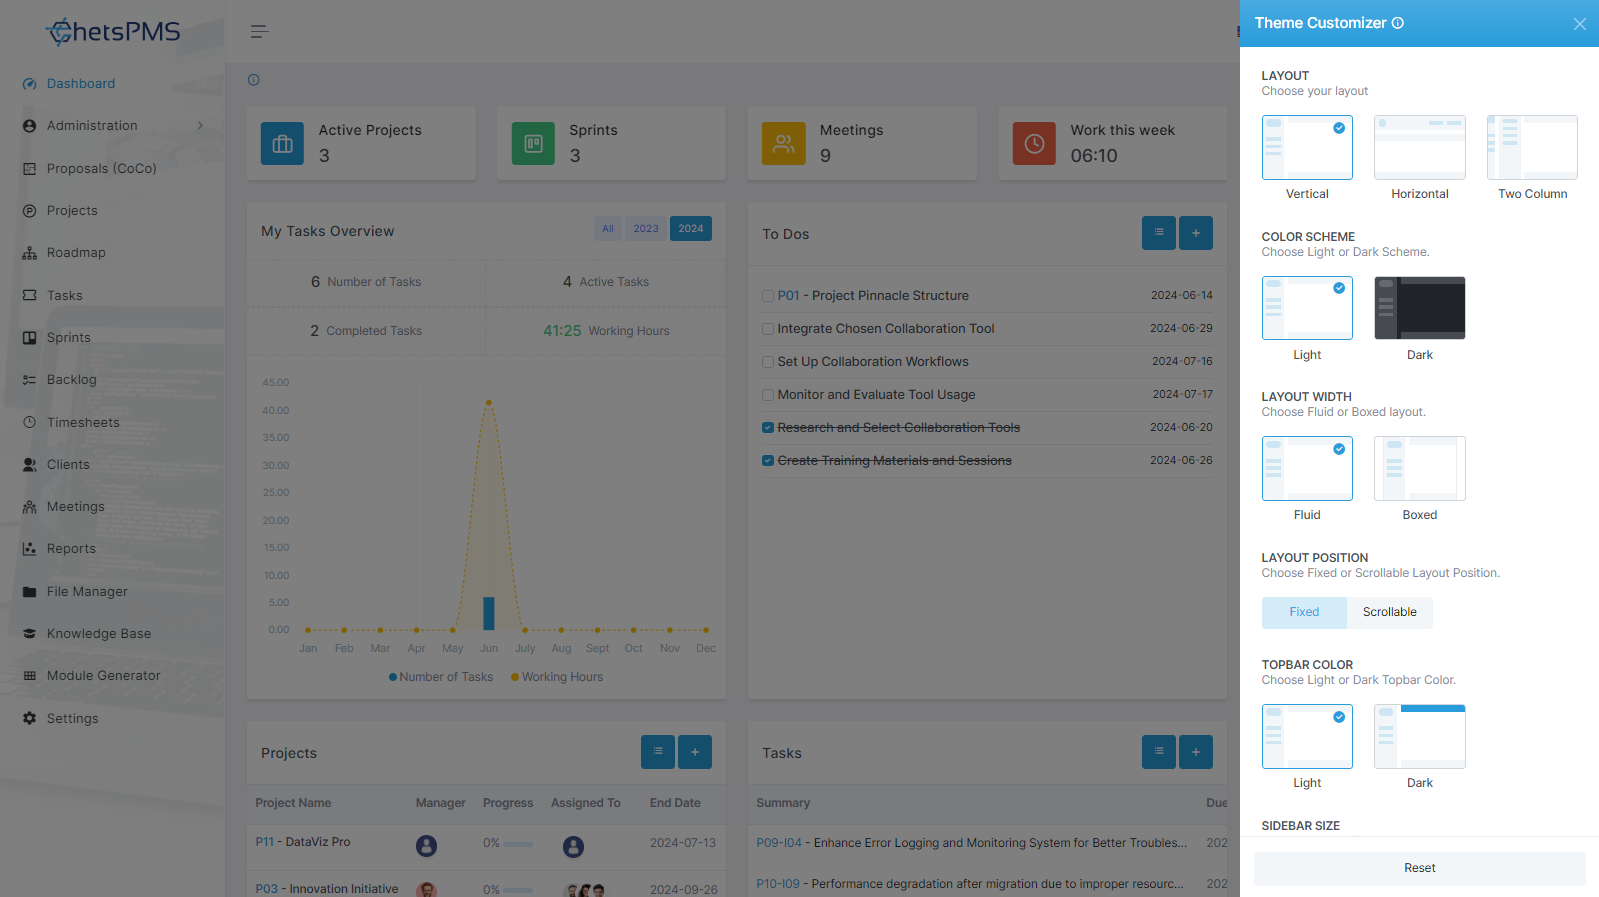Viewport: 1599px width, 897px height.
Task: Check Set Up Collaboration Workflows todo
Action: click(x=768, y=362)
